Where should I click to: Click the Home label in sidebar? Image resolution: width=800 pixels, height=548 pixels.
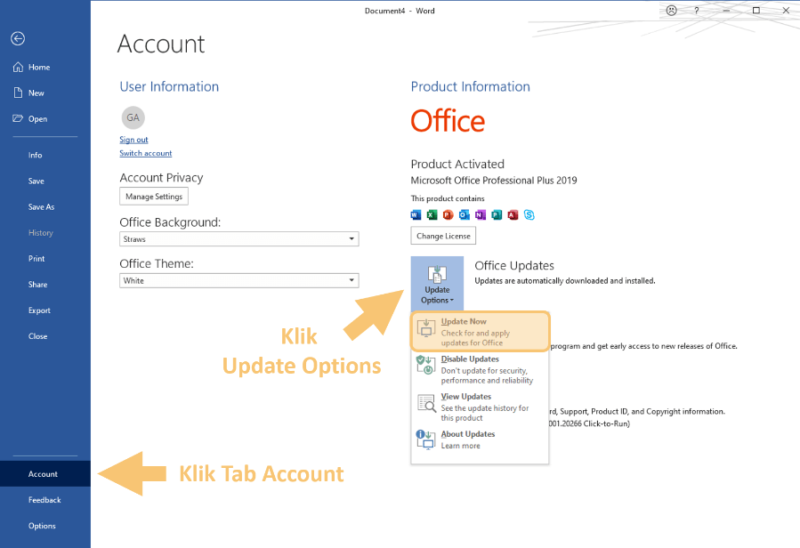coord(39,67)
